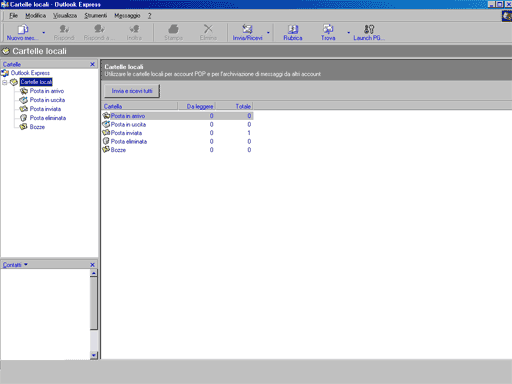Select Cartelle locali in folder tree

[36, 82]
